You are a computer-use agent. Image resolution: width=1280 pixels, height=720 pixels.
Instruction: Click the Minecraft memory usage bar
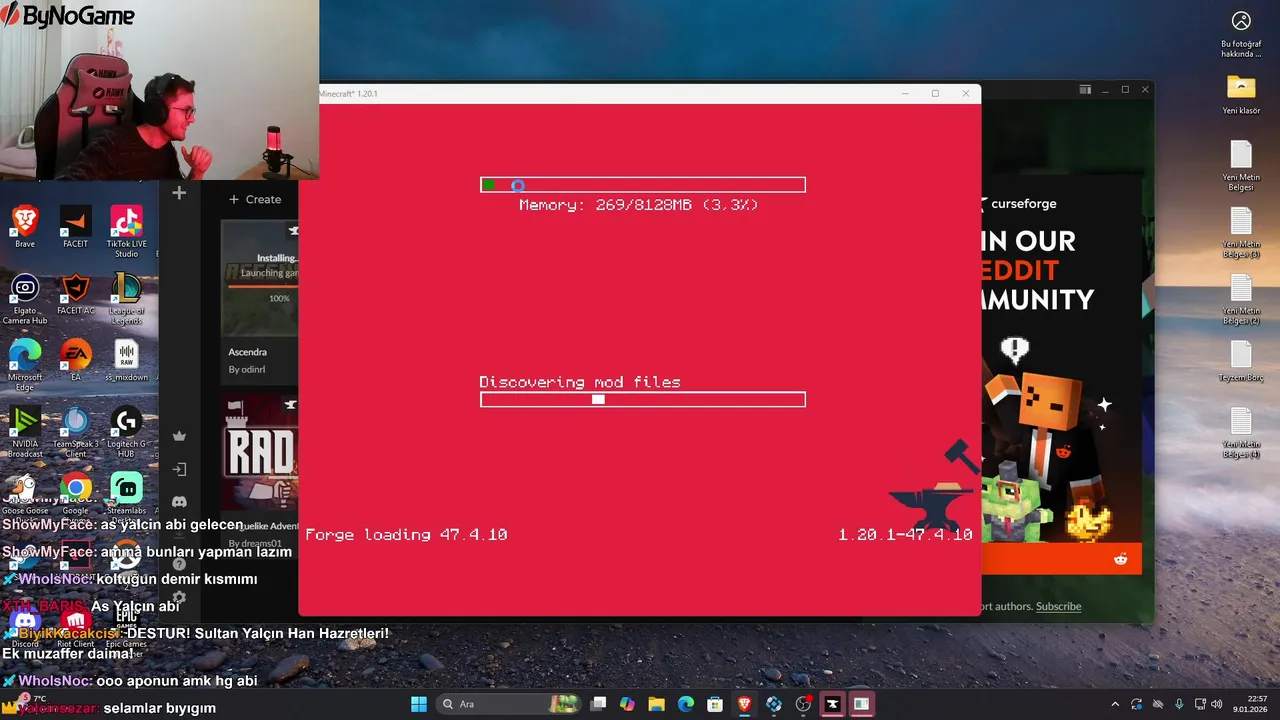(643, 185)
